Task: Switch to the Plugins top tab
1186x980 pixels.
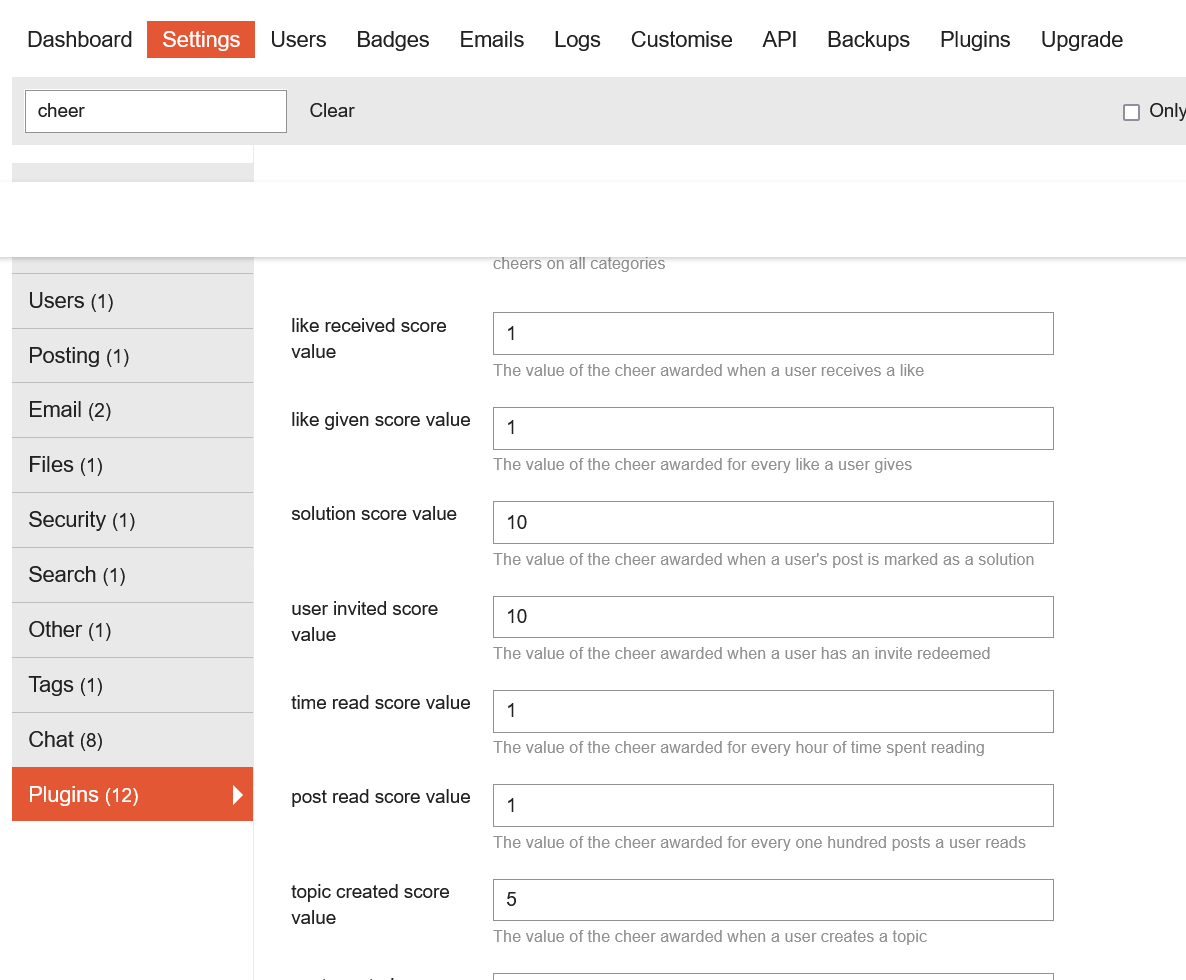Action: point(975,39)
